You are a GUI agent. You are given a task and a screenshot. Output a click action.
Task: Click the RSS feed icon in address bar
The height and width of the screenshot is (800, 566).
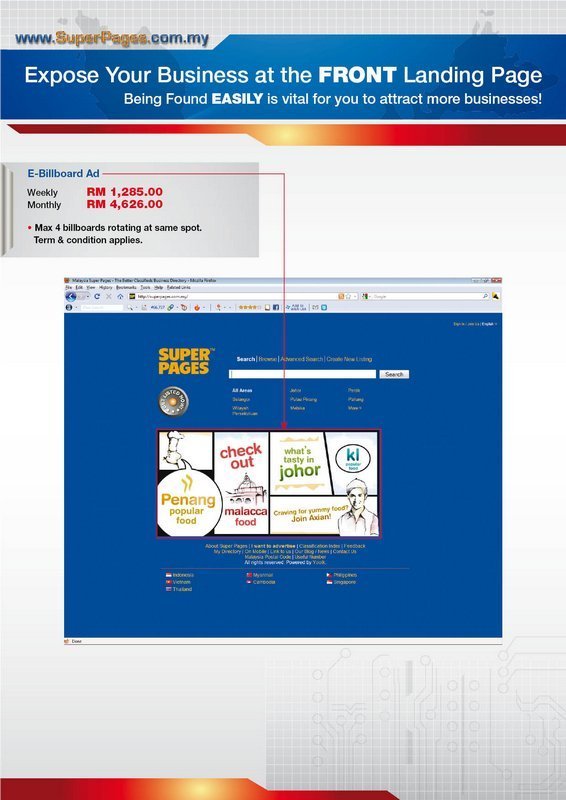coord(341,296)
